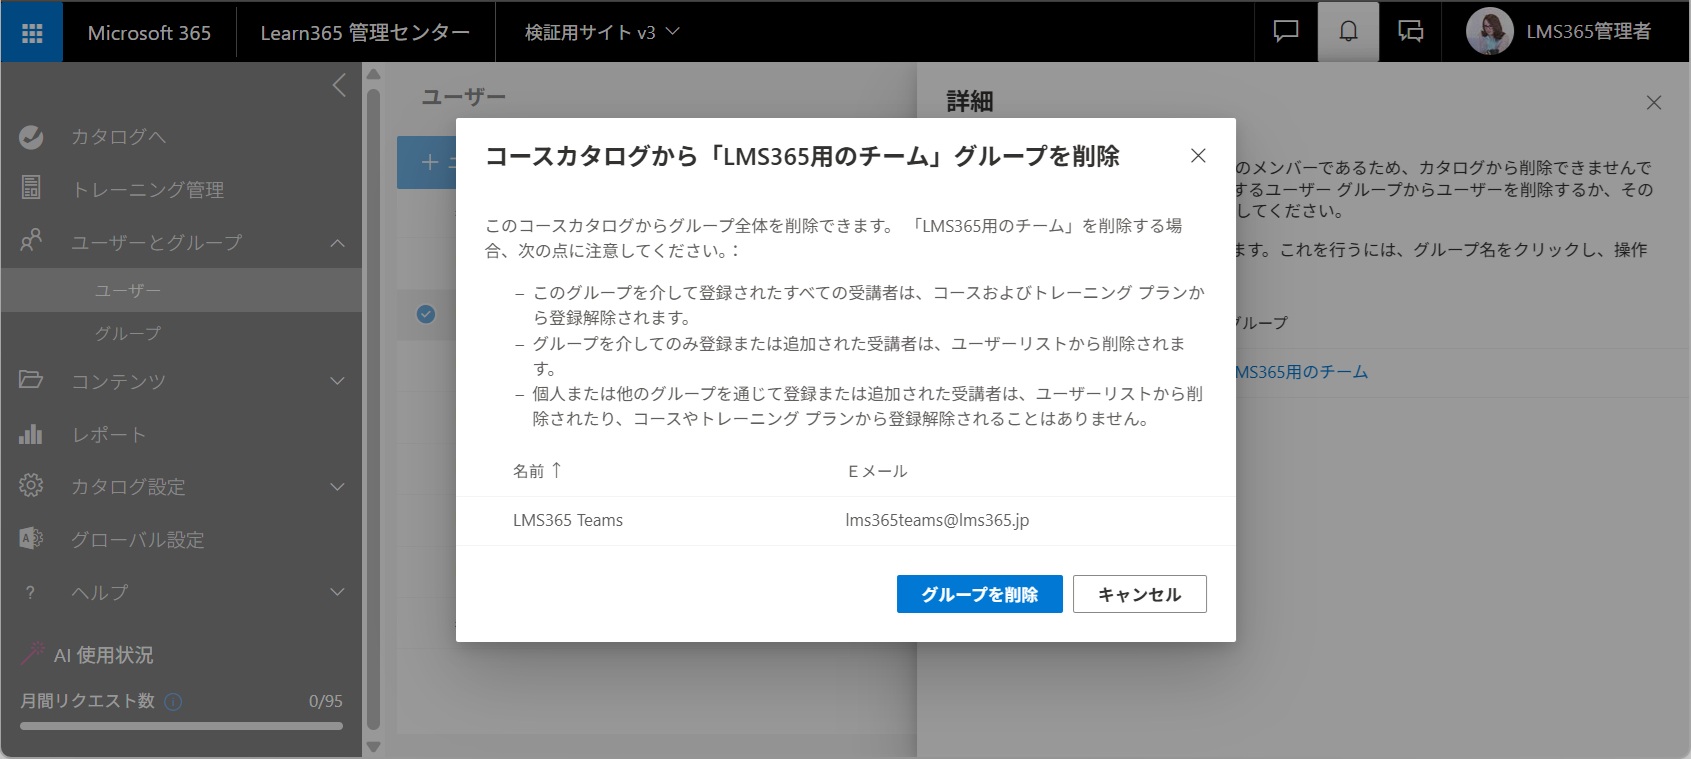Image resolution: width=1691 pixels, height=759 pixels.
Task: Click the AI 使用状況 magic wand icon
Action: click(x=33, y=654)
